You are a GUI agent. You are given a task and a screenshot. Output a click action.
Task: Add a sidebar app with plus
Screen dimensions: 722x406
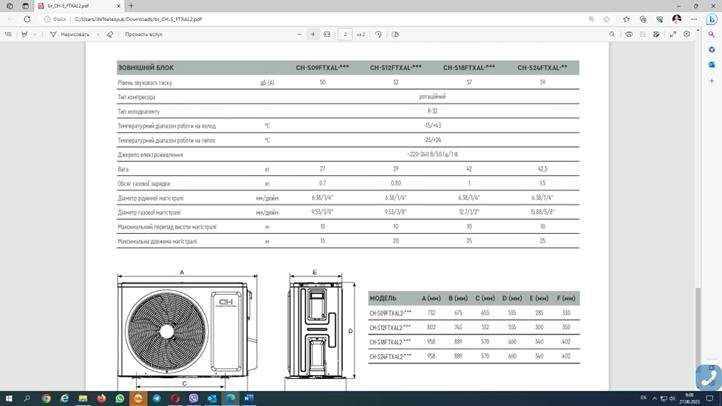click(x=712, y=81)
